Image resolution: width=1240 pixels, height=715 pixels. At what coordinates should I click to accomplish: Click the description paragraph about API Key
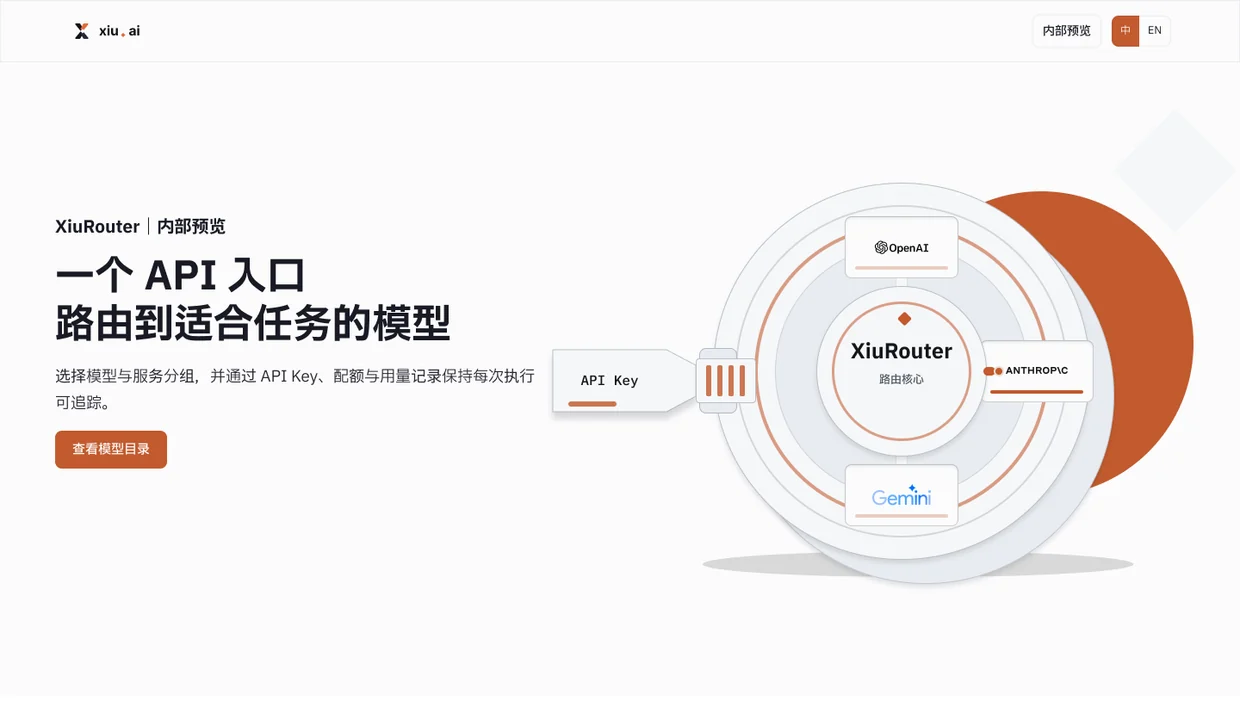[295, 389]
